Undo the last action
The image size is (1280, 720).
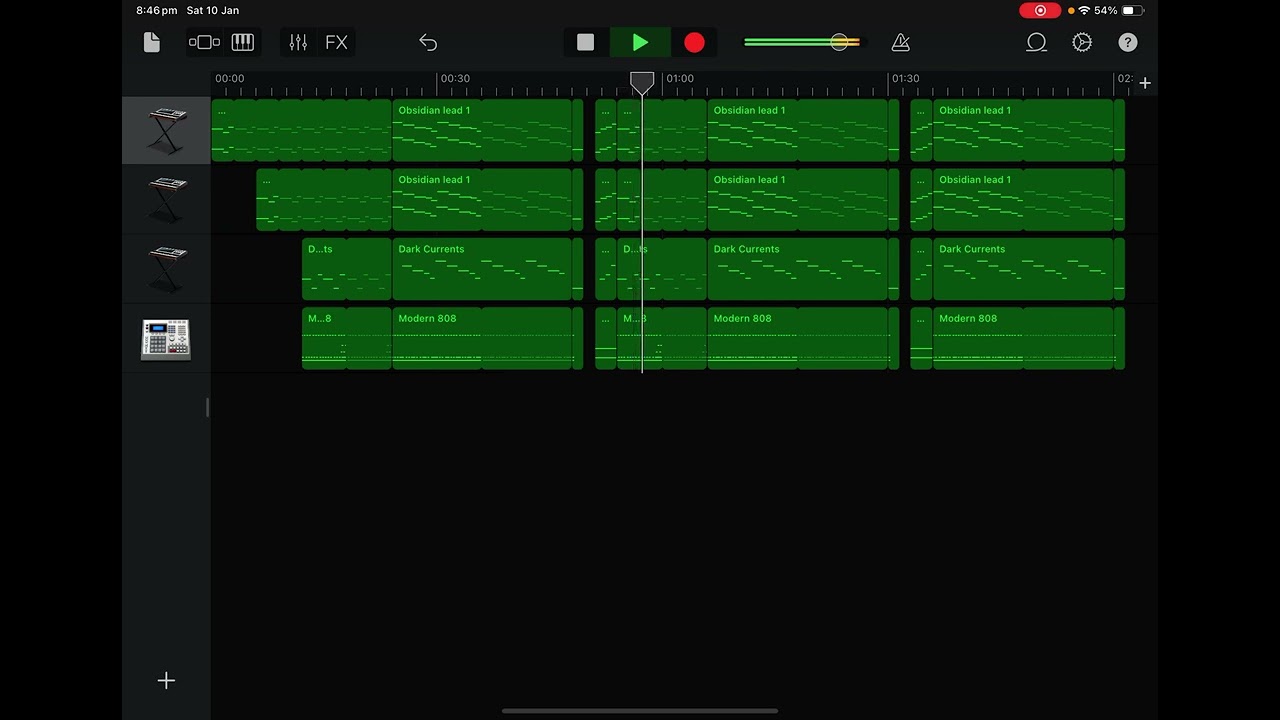tap(428, 42)
